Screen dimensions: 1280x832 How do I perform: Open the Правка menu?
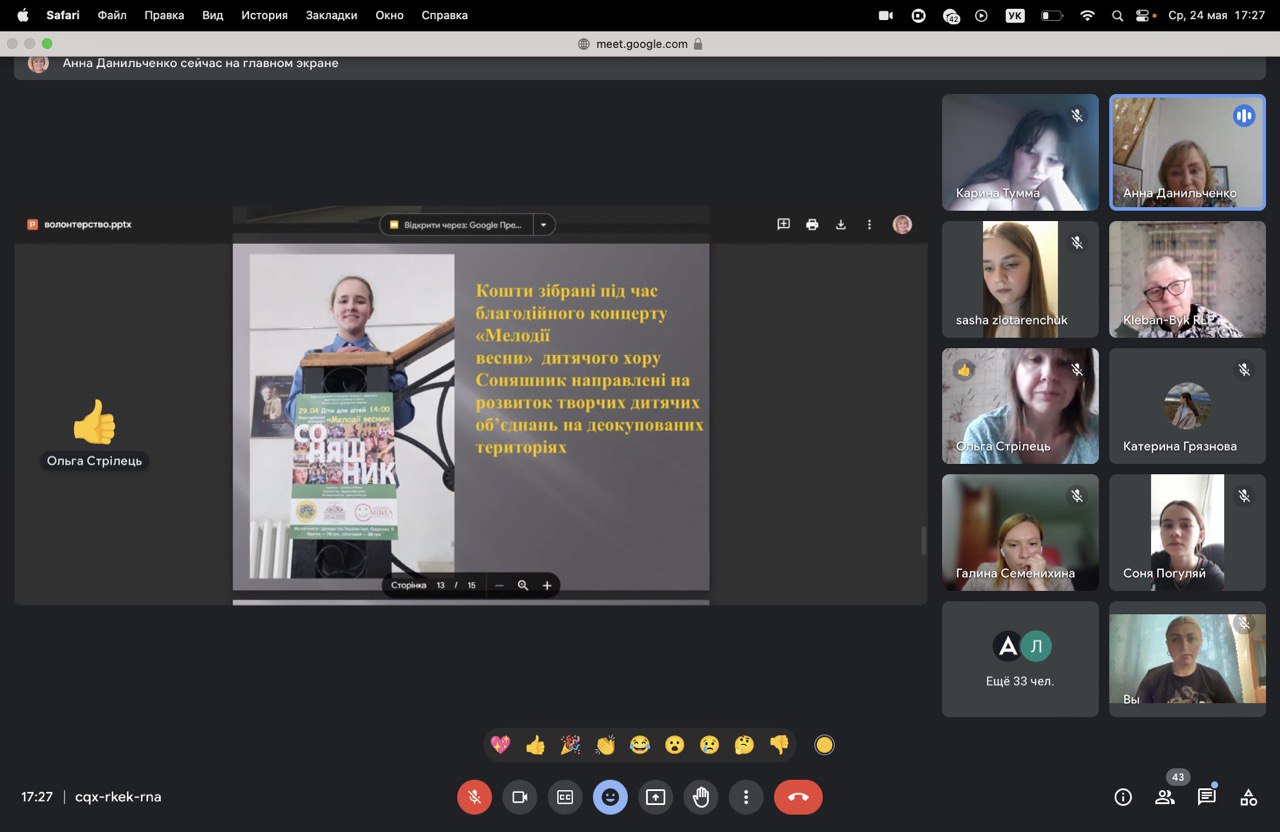click(x=164, y=15)
